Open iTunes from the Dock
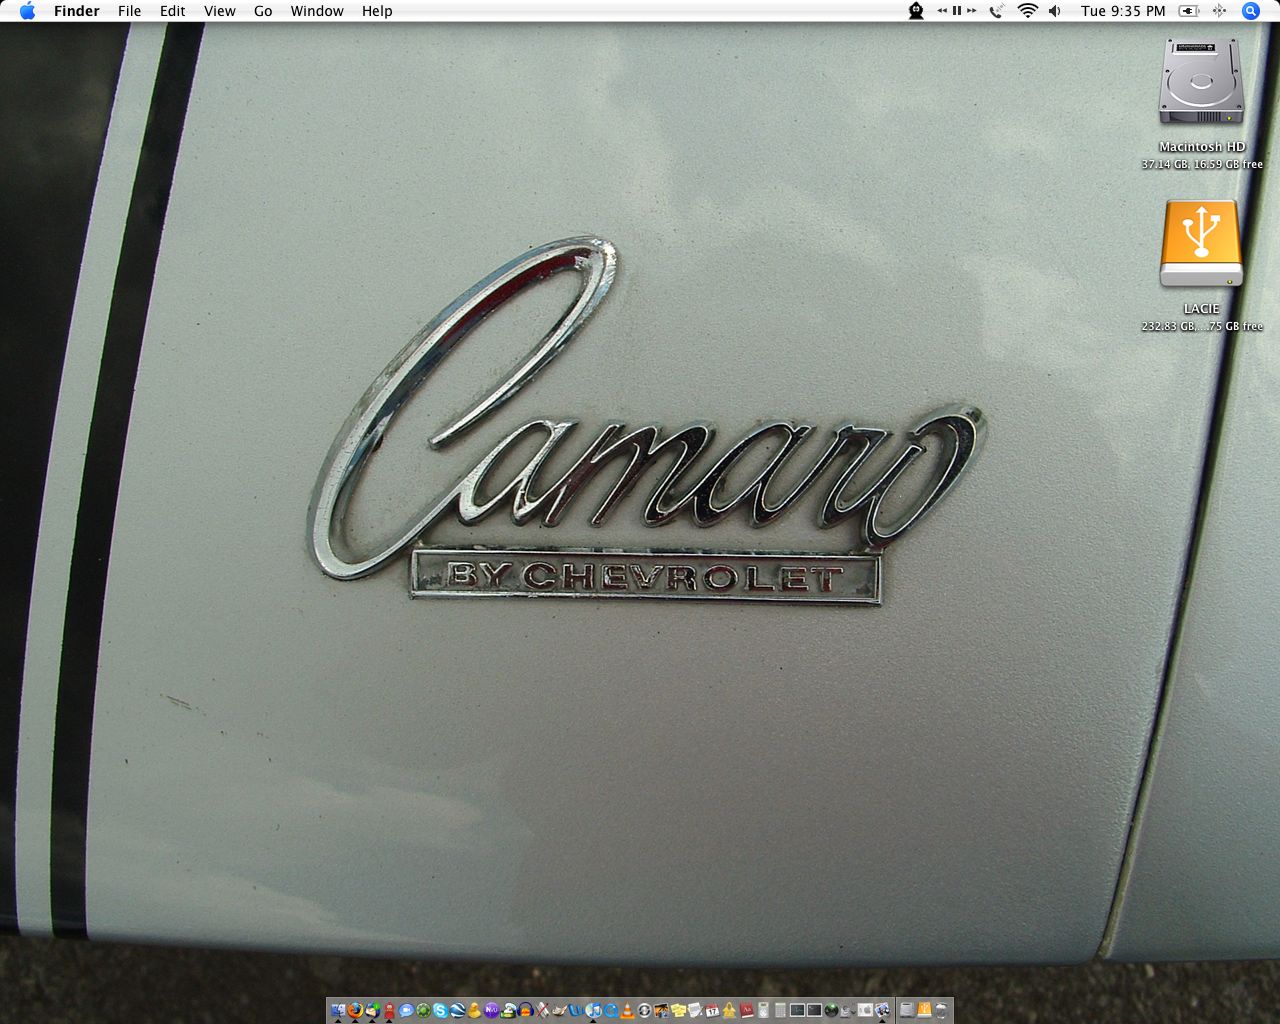The width and height of the screenshot is (1280, 1024). click(593, 1010)
